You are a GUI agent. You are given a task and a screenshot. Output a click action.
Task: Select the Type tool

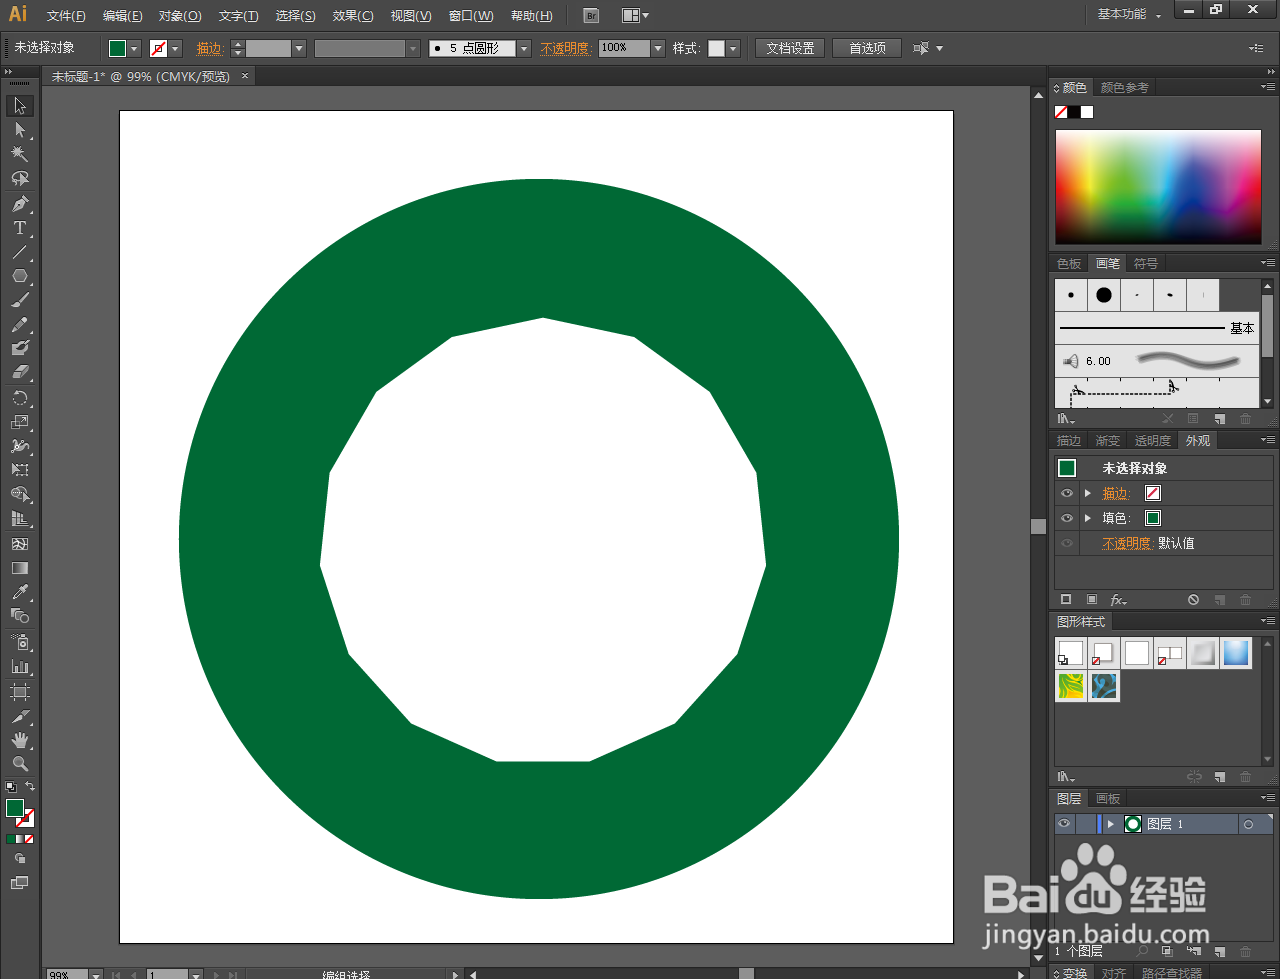[20, 228]
